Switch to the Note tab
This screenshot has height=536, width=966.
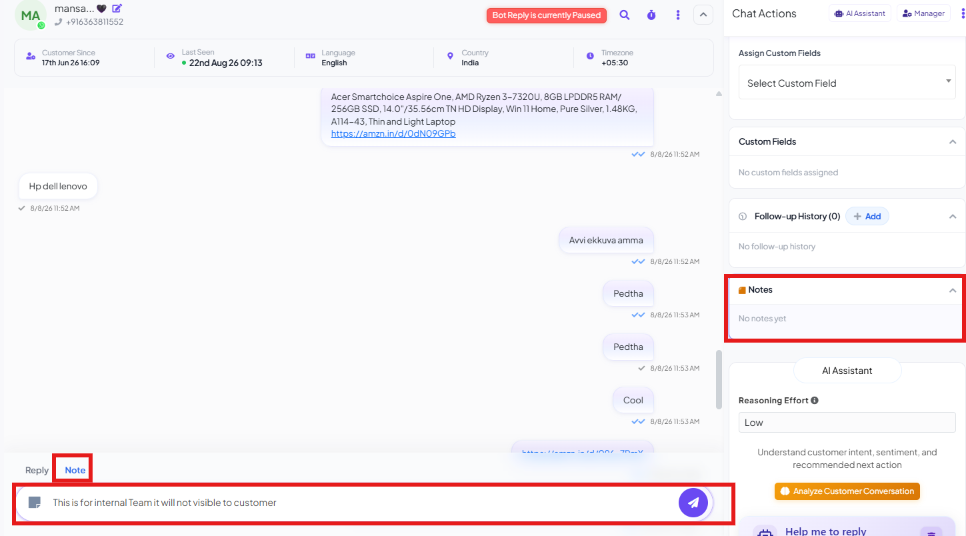tap(75, 470)
